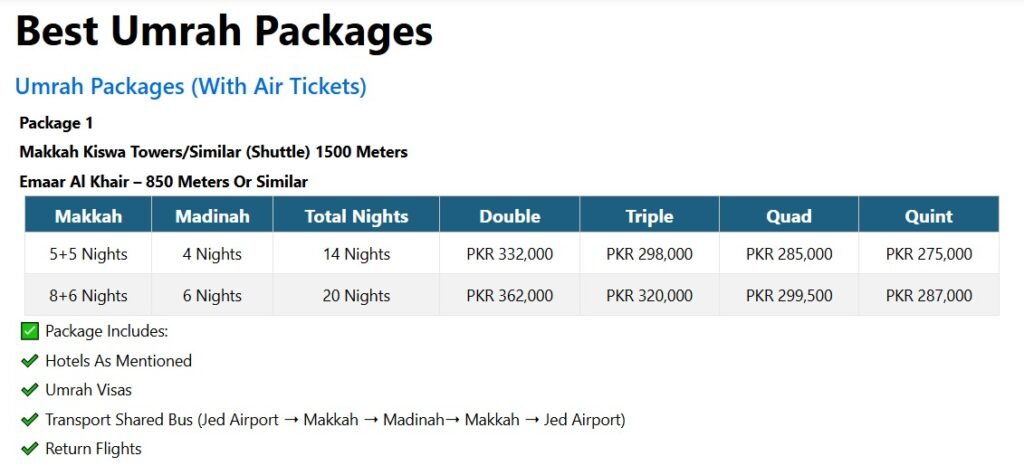Click the Package 1 label
This screenshot has height=475, width=1024.
tap(56, 123)
